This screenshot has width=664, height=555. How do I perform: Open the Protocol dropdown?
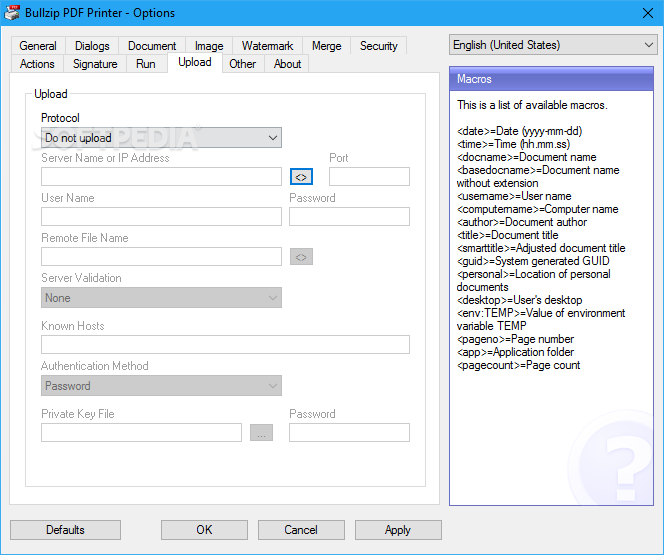tap(161, 138)
